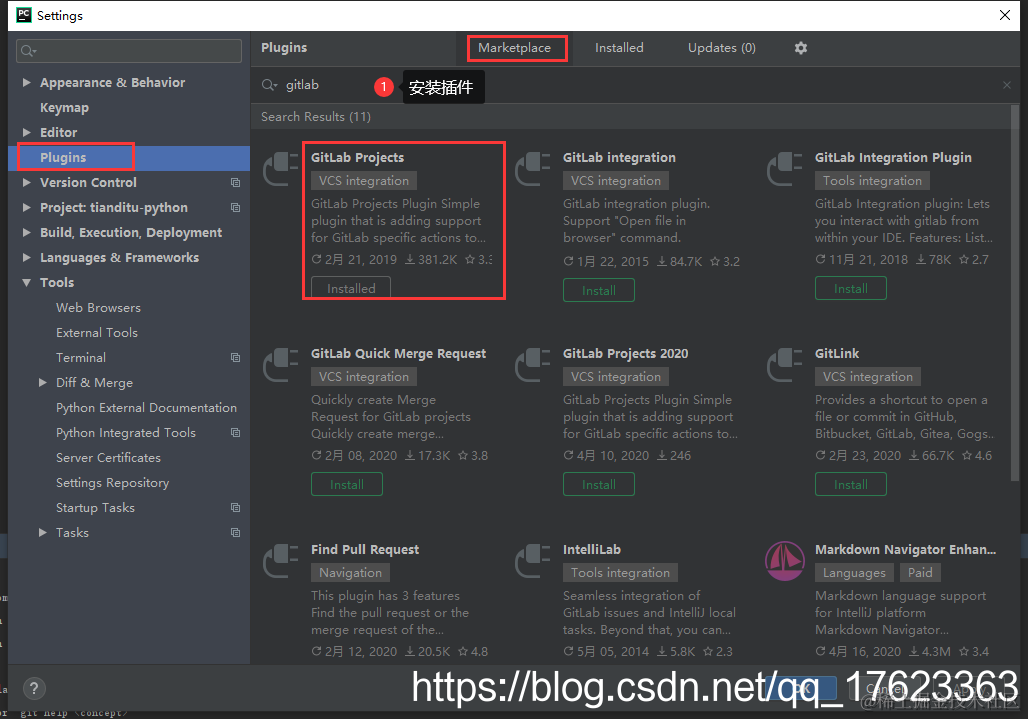The image size is (1028, 719).
Task: Open the plugins settings gear icon
Action: coord(801,48)
